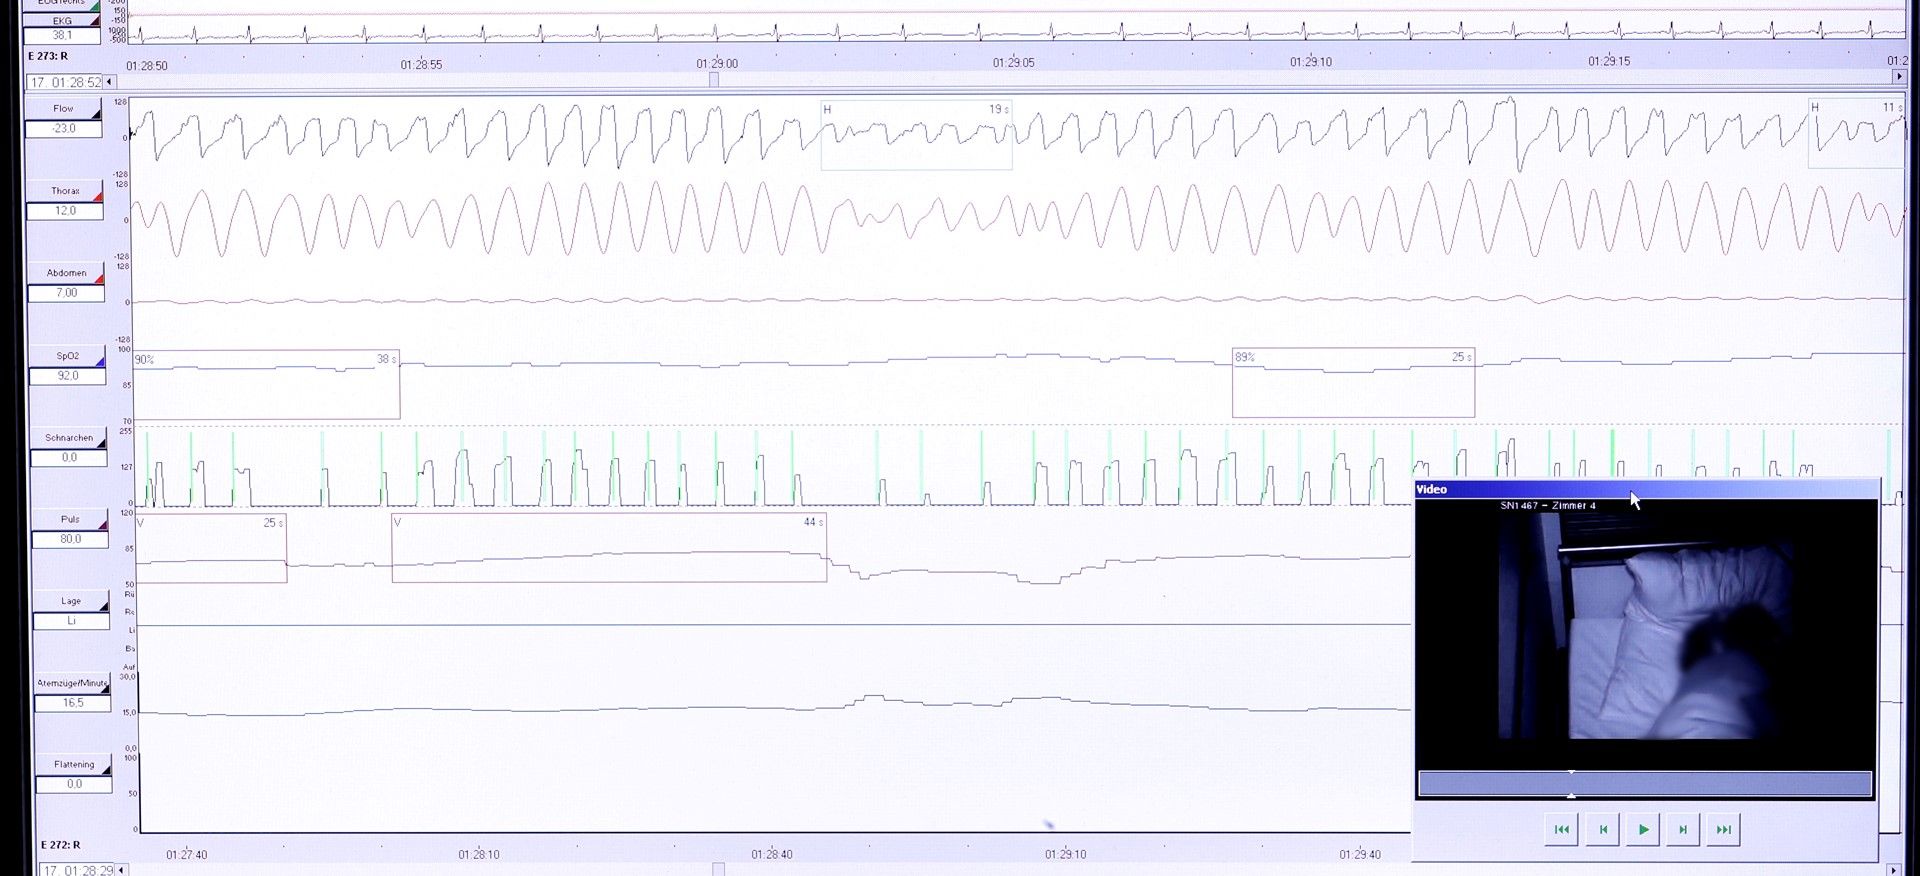Open the Lage channel button
This screenshot has height=876, width=1920.
[71, 601]
